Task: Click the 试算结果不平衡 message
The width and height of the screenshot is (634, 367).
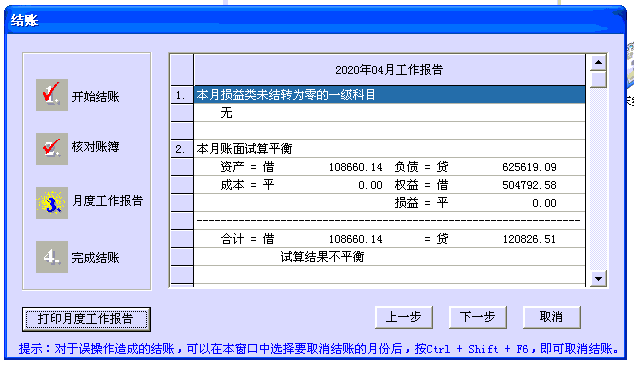Action: pos(322,257)
